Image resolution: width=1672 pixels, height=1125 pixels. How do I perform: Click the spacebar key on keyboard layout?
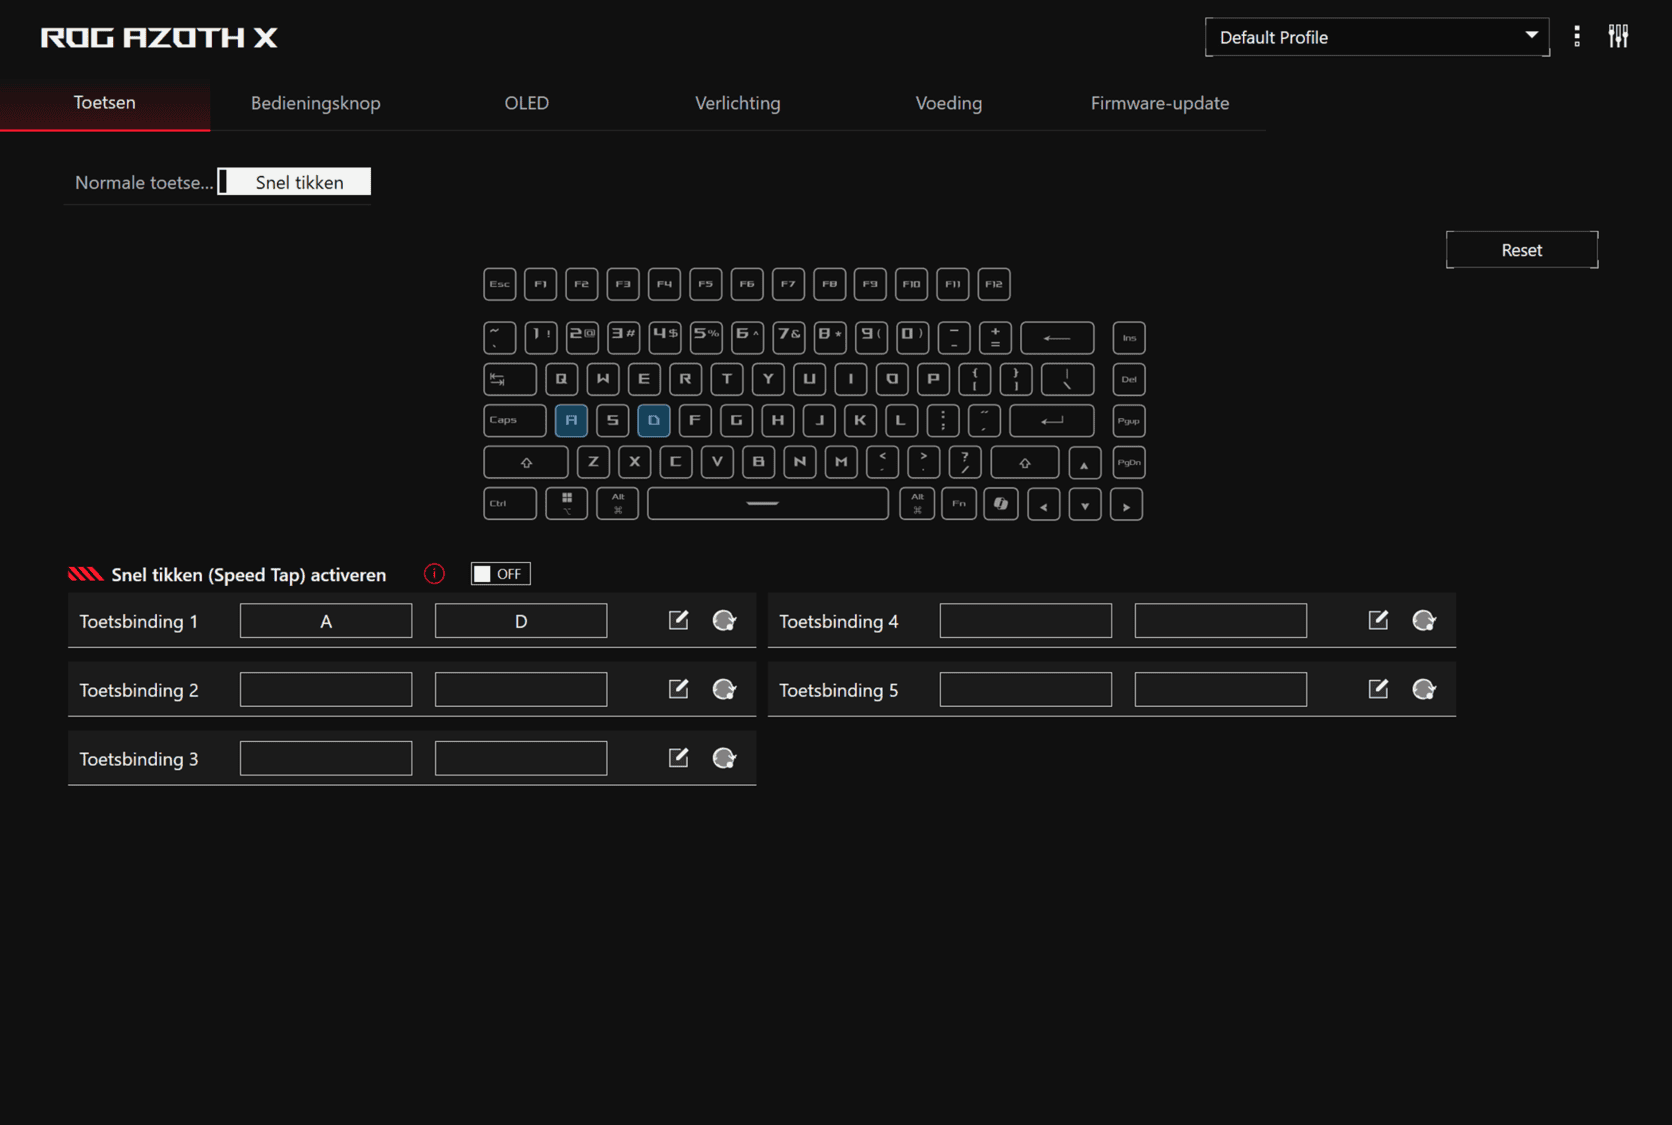[x=767, y=504]
